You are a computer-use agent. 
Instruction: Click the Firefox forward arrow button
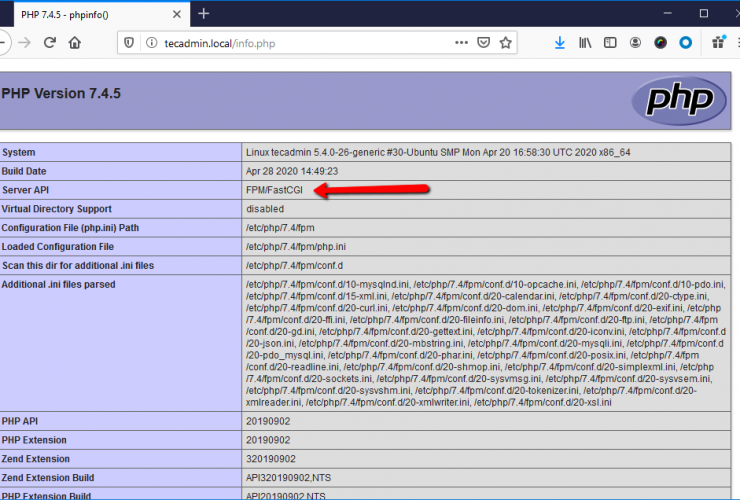click(24, 43)
